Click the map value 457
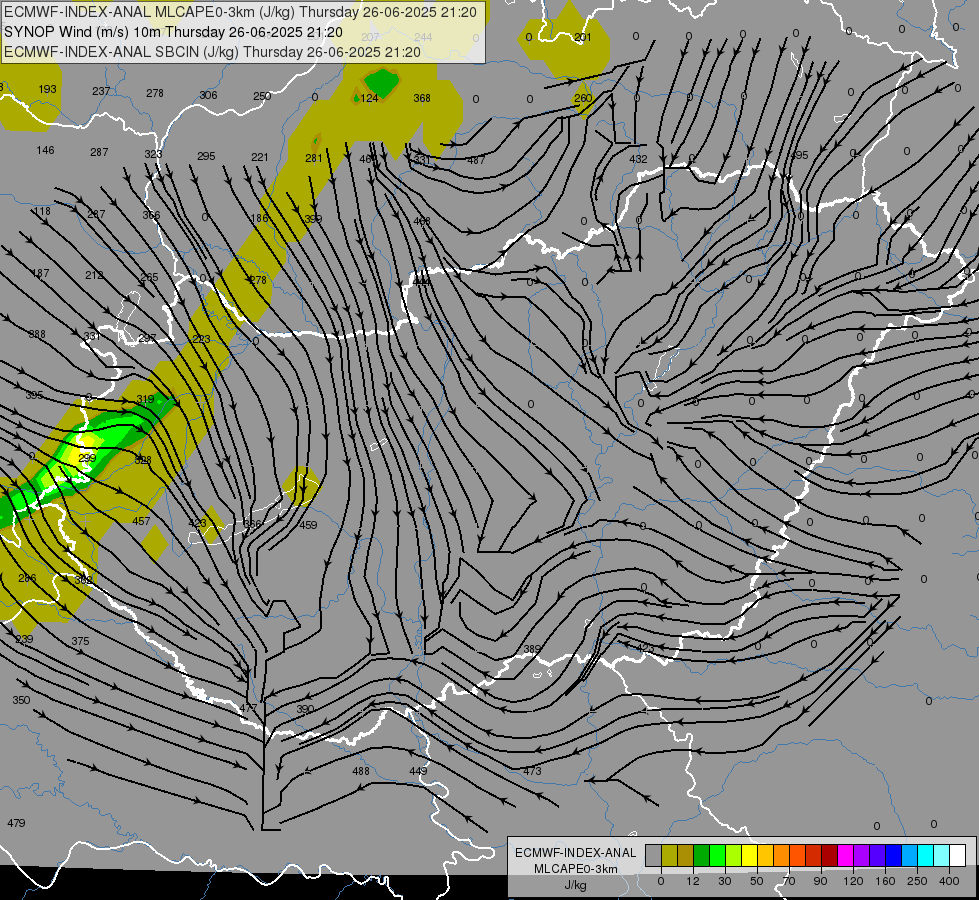 tap(141, 521)
